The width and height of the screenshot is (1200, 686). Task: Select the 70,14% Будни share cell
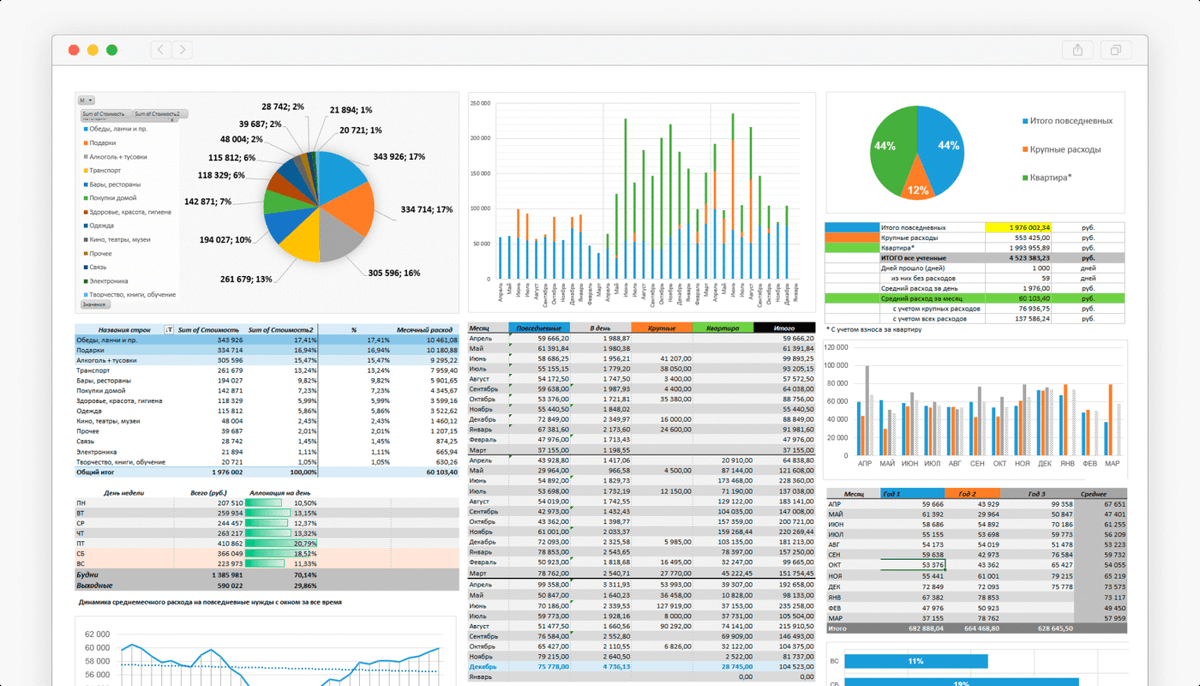305,575
